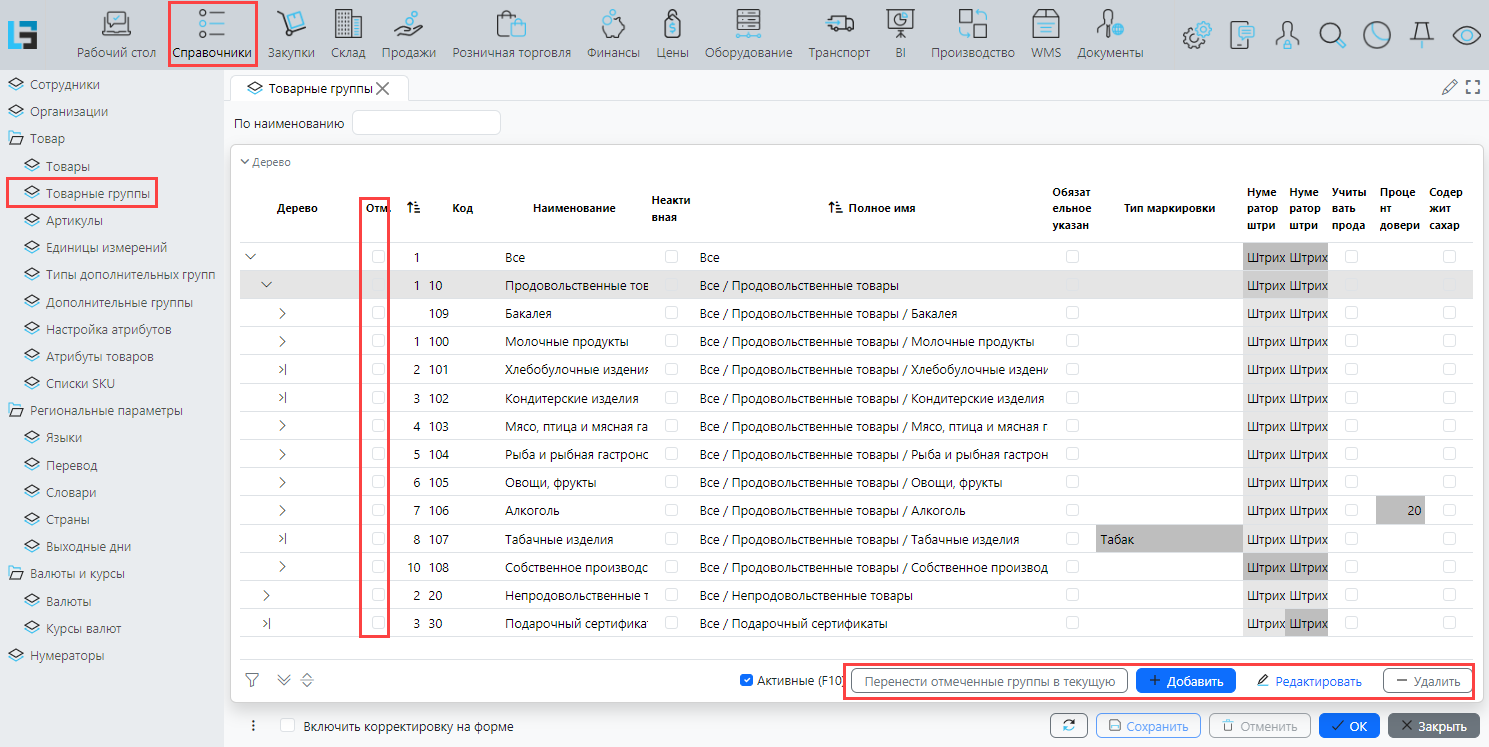Close the Товарные группы tab
This screenshot has width=1489, height=747.
point(382,89)
